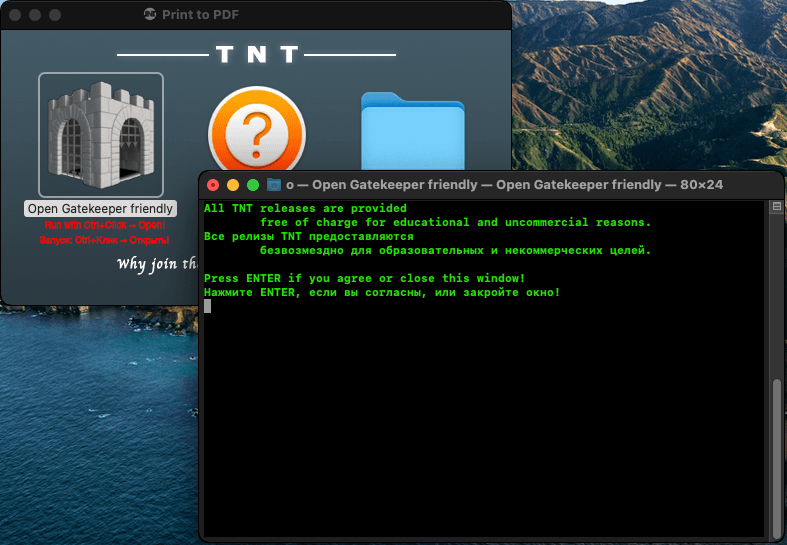Image resolution: width=787 pixels, height=545 pixels.
Task: Open the orange question mark help icon
Action: point(257,128)
